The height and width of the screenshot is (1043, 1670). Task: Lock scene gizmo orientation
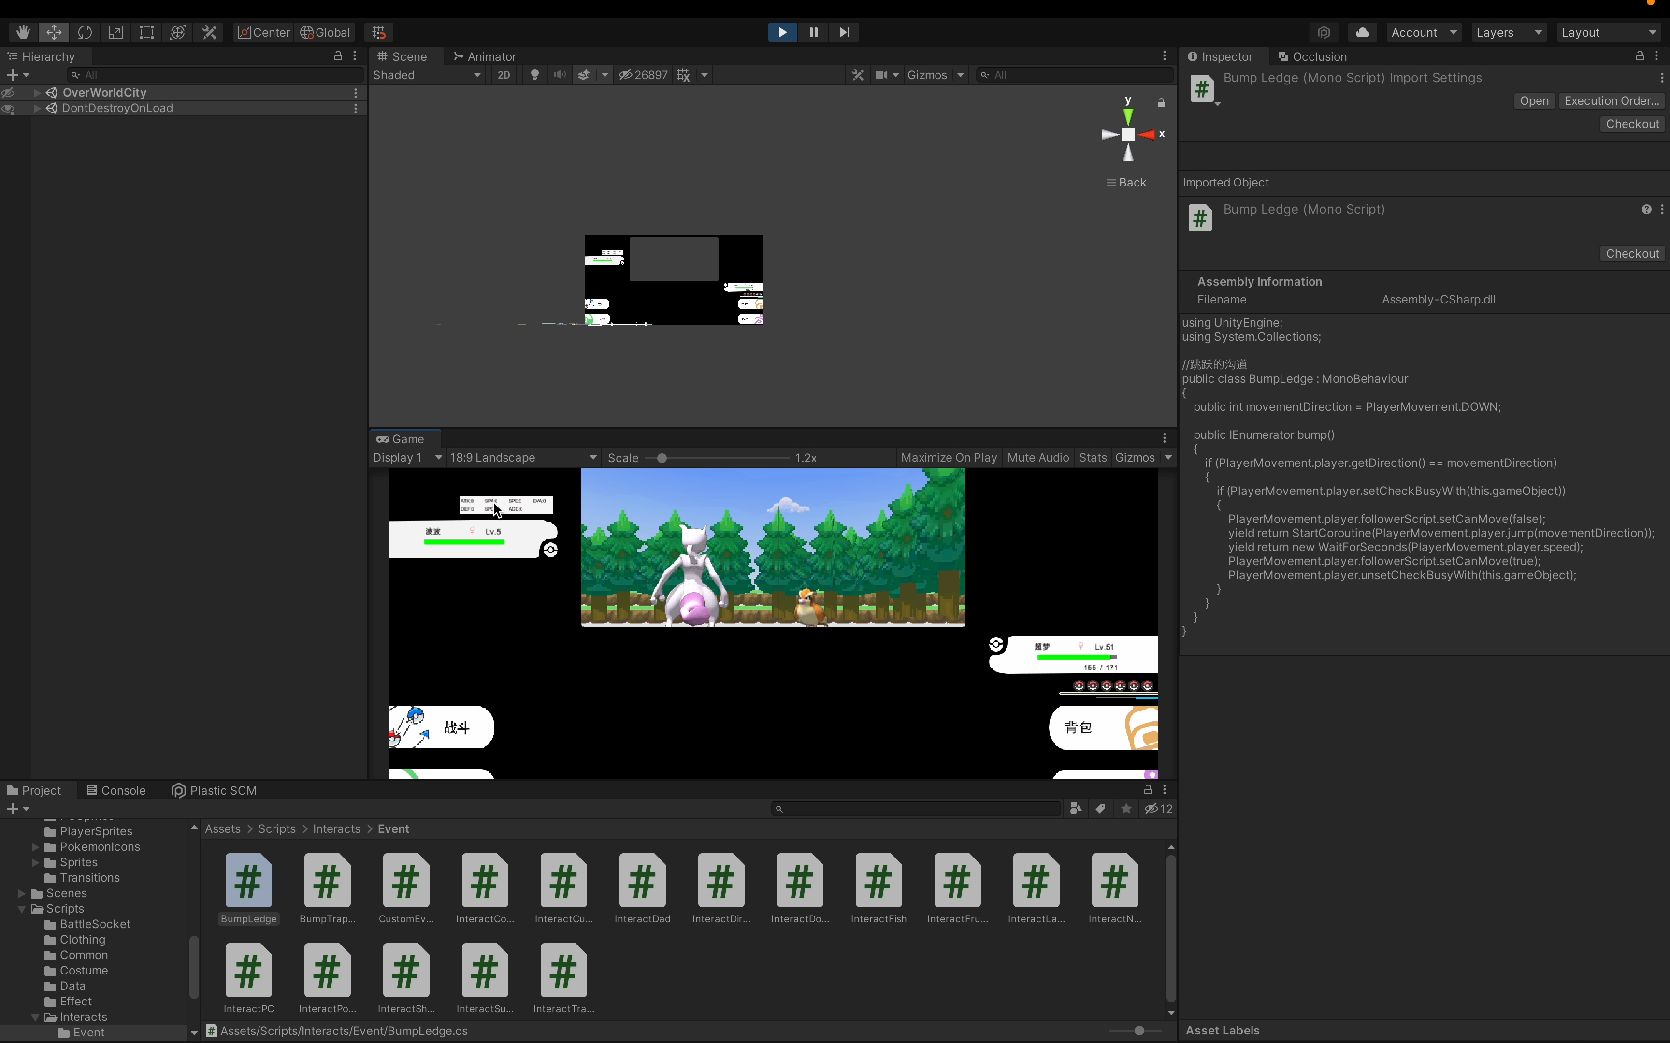1161,103
